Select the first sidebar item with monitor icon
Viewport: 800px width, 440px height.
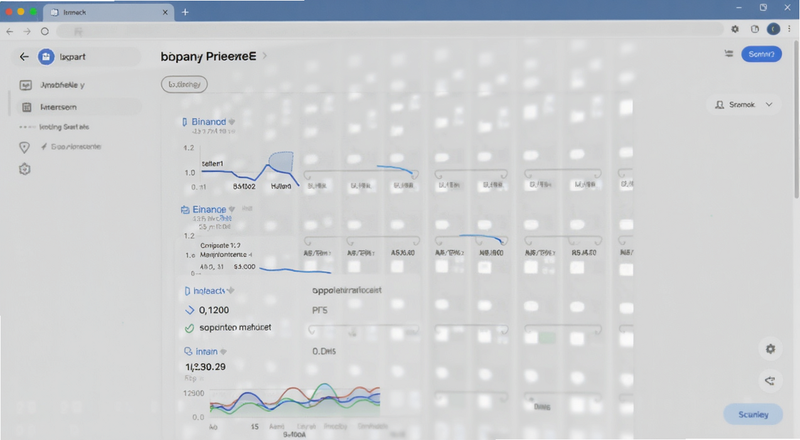click(x=76, y=85)
